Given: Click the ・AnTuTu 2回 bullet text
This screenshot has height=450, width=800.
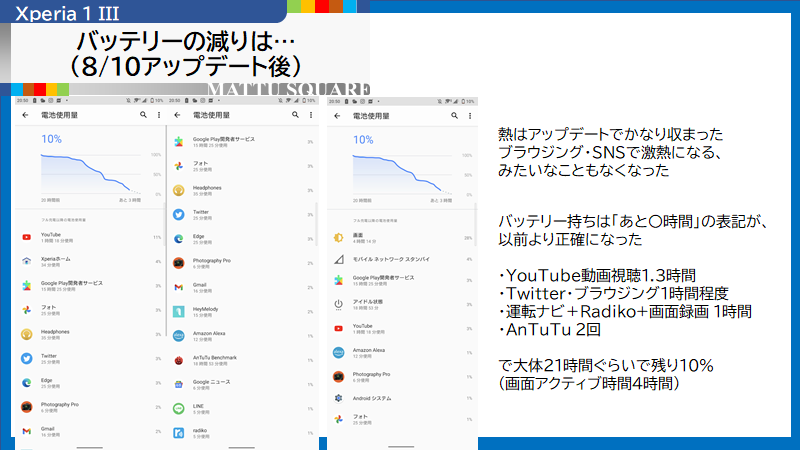Looking at the screenshot, I should (549, 330).
